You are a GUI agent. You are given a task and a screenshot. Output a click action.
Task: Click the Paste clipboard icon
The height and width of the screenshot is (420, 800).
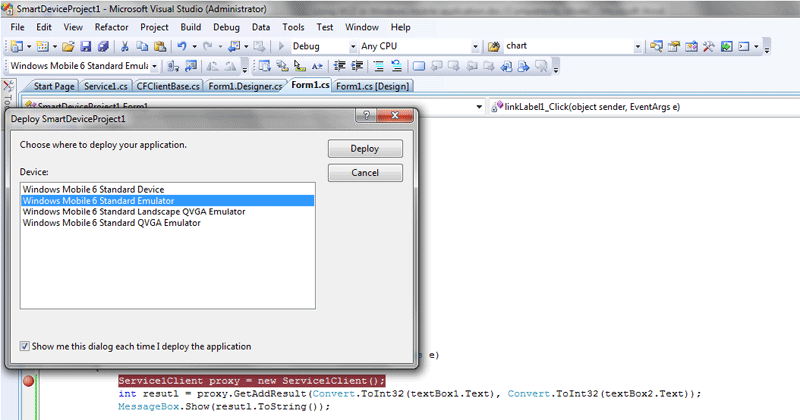pyautogui.click(x=160, y=46)
